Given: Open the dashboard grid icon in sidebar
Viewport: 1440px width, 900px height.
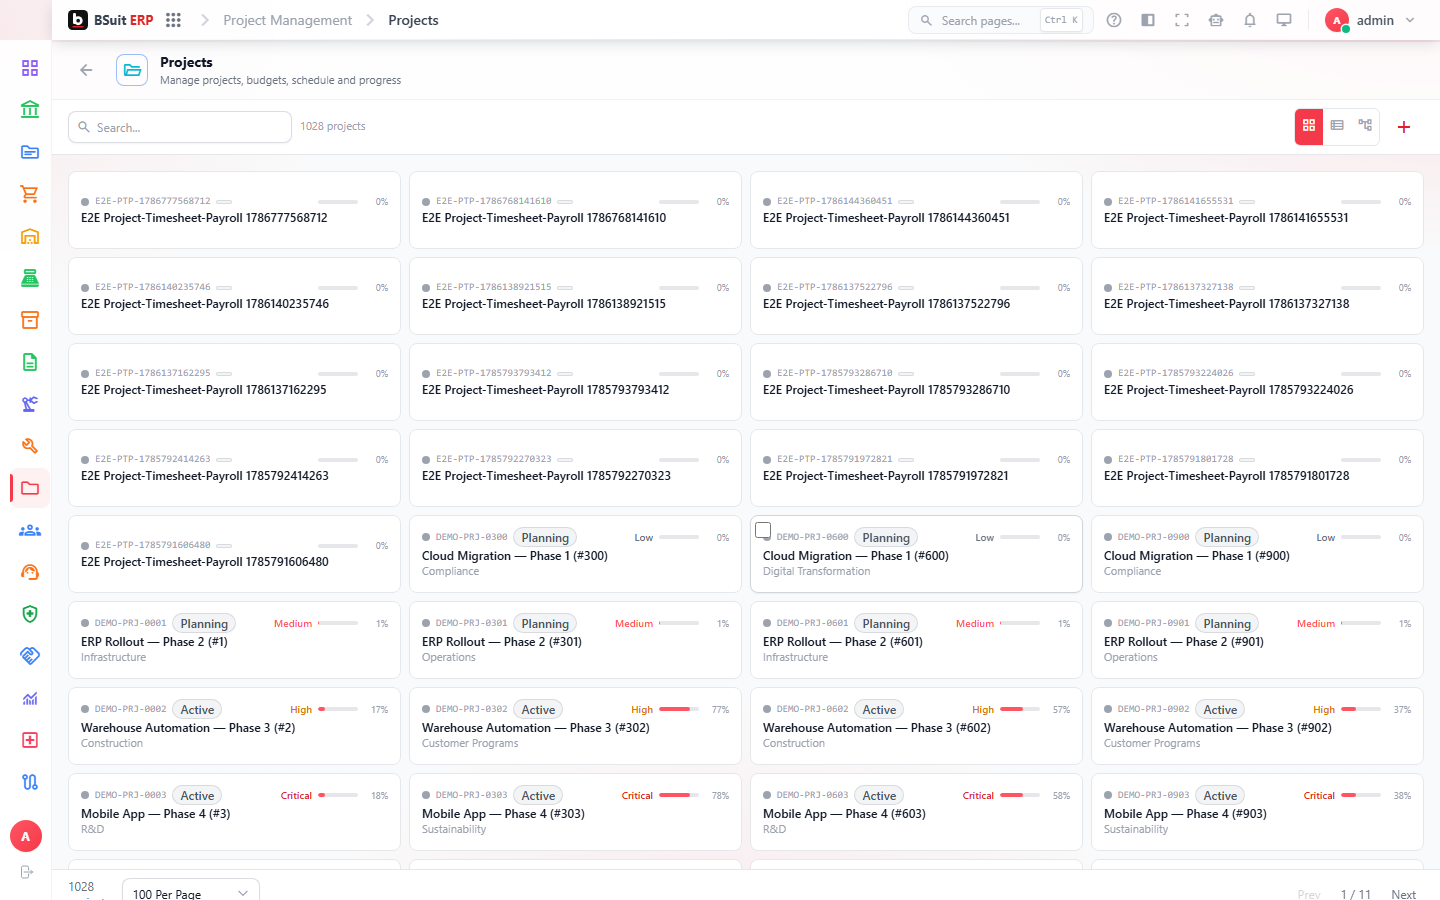Looking at the screenshot, I should point(30,68).
